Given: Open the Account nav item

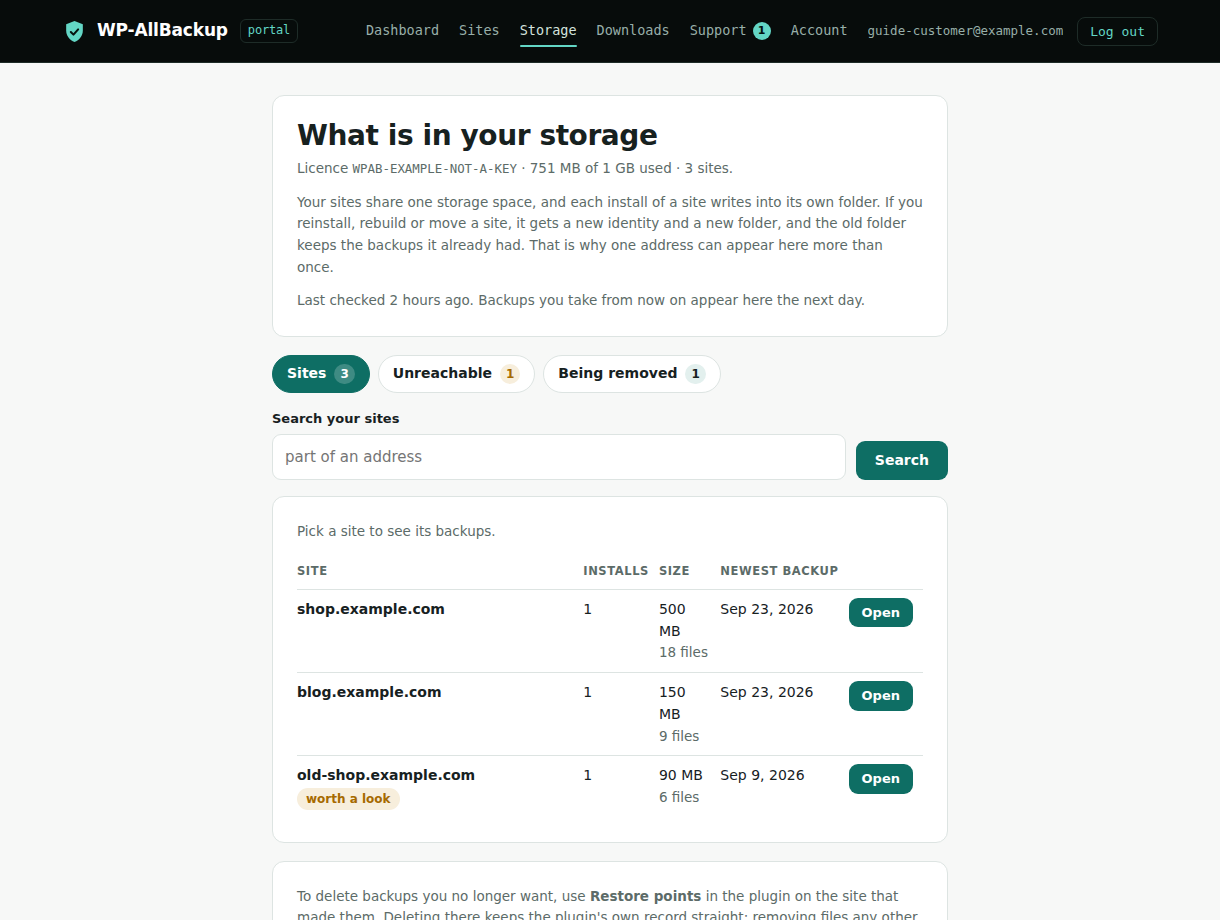Looking at the screenshot, I should (x=819, y=31).
